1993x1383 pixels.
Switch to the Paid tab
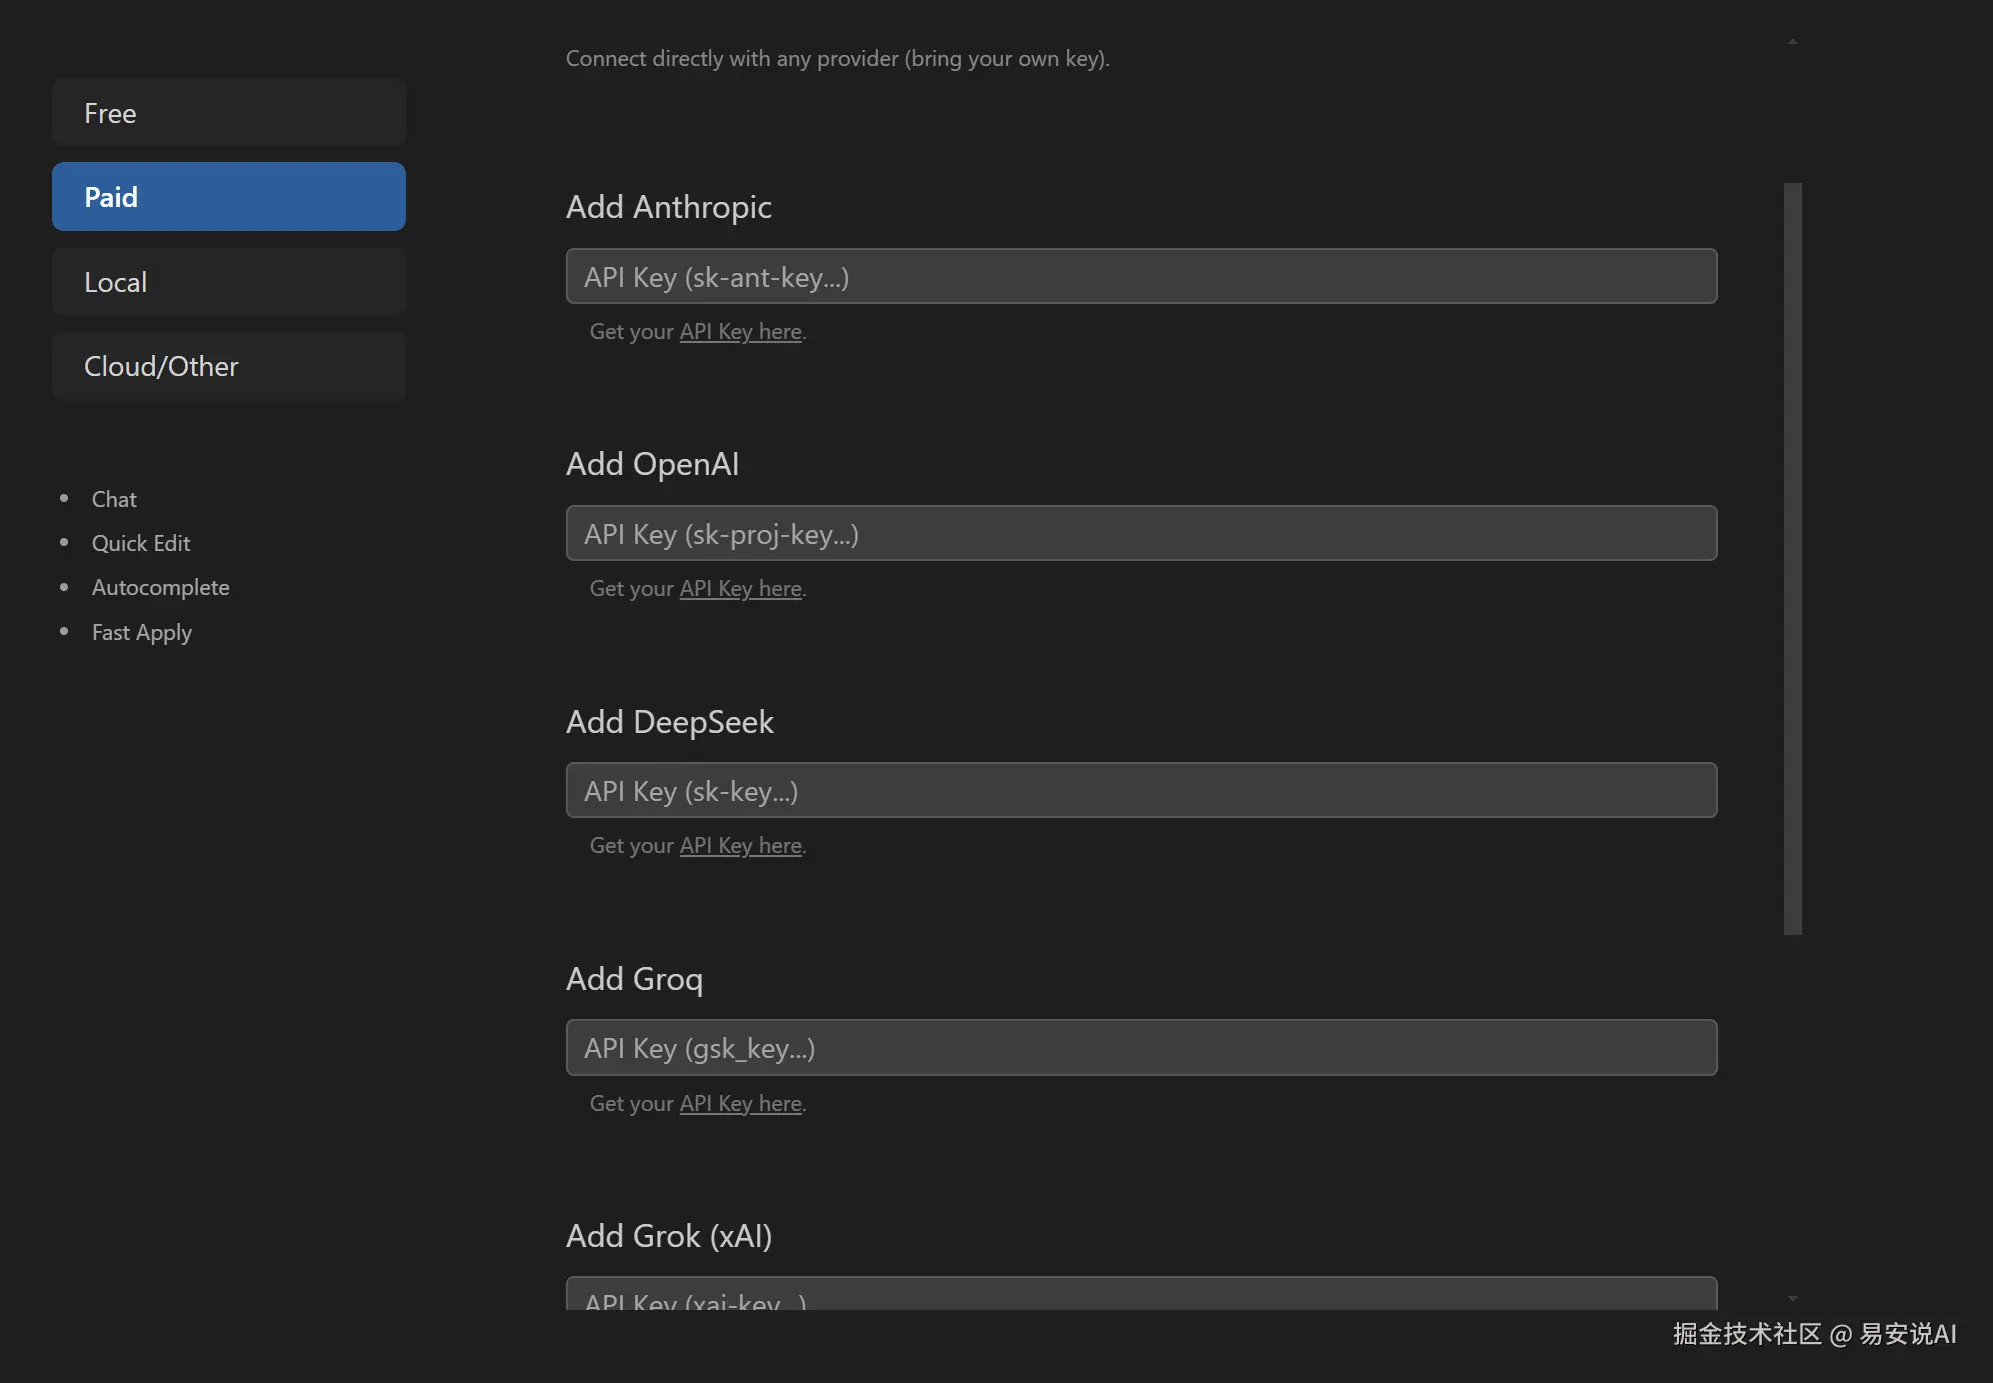(228, 197)
